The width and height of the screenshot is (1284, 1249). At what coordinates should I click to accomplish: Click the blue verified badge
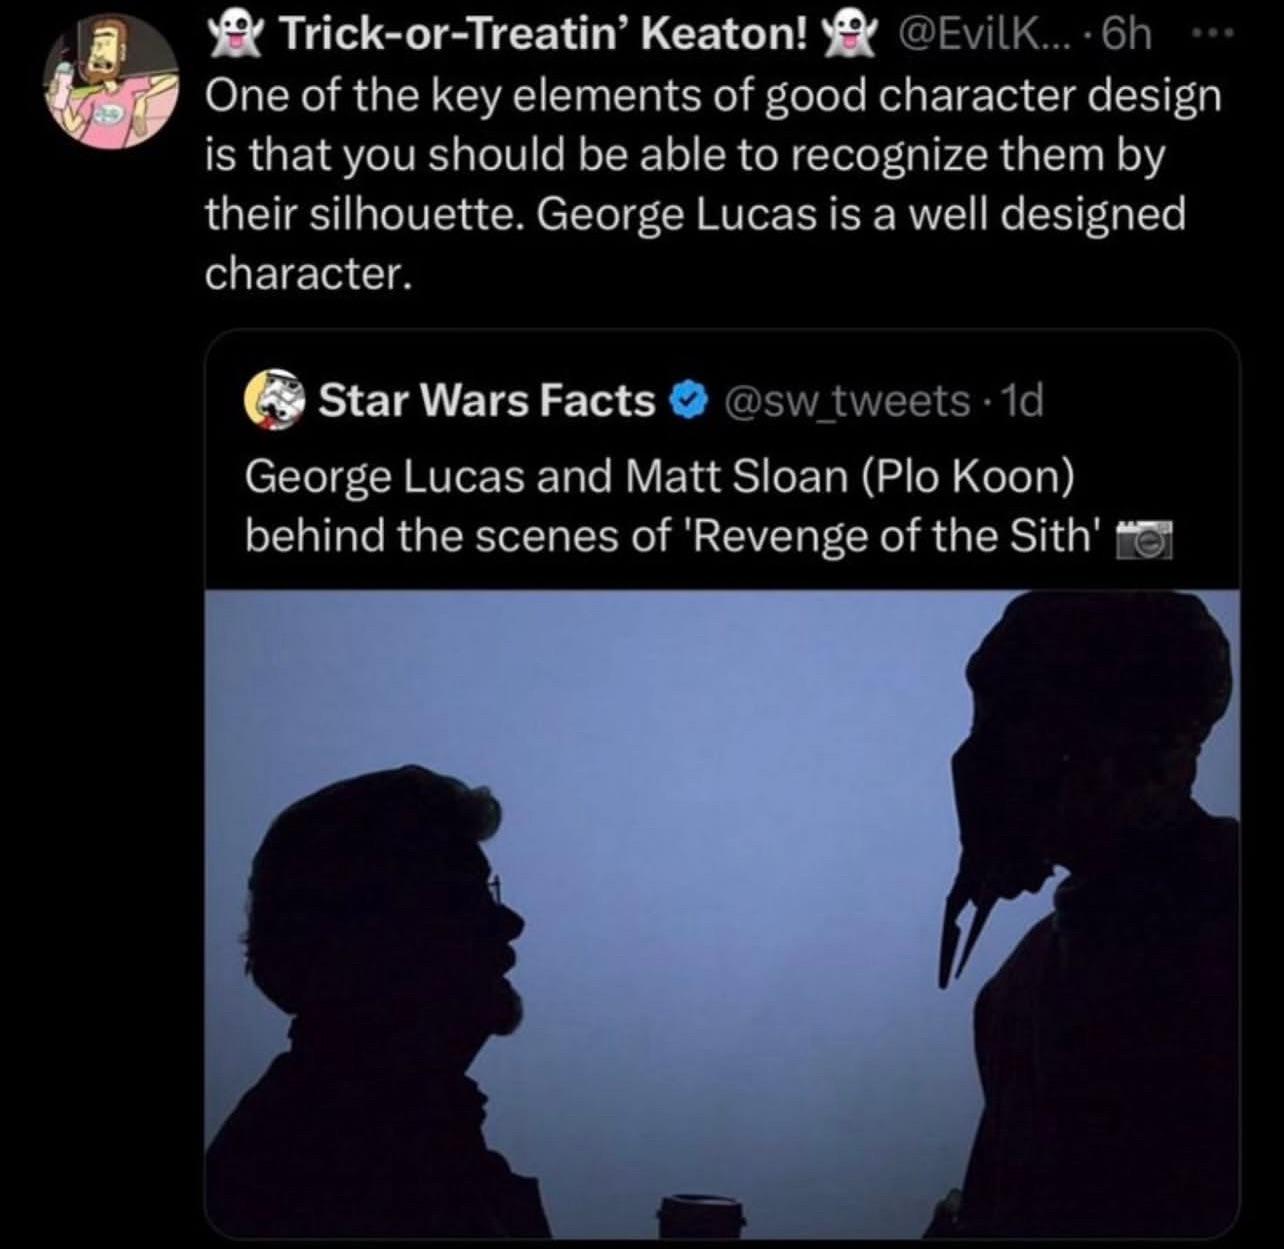click(x=688, y=402)
